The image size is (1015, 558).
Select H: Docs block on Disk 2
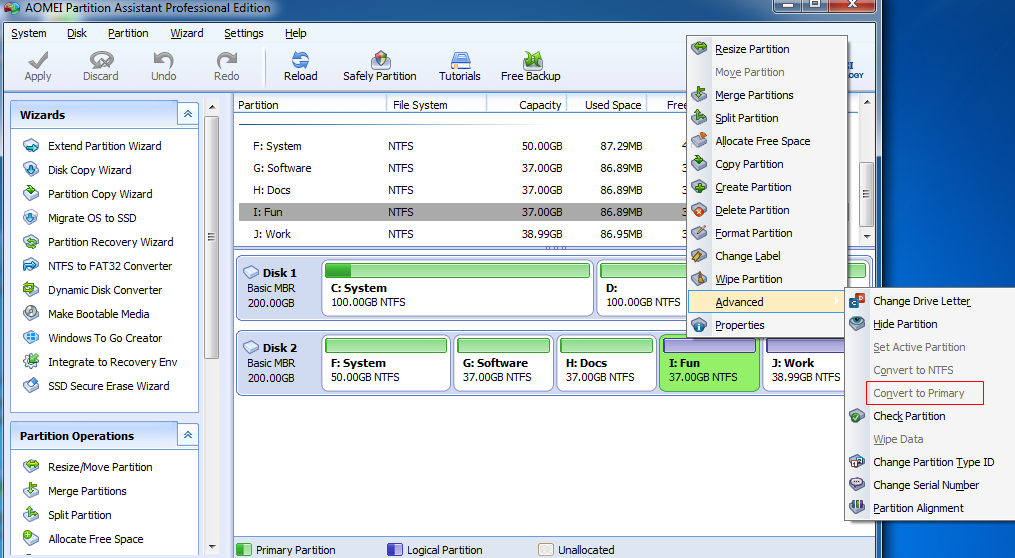[x=607, y=363]
